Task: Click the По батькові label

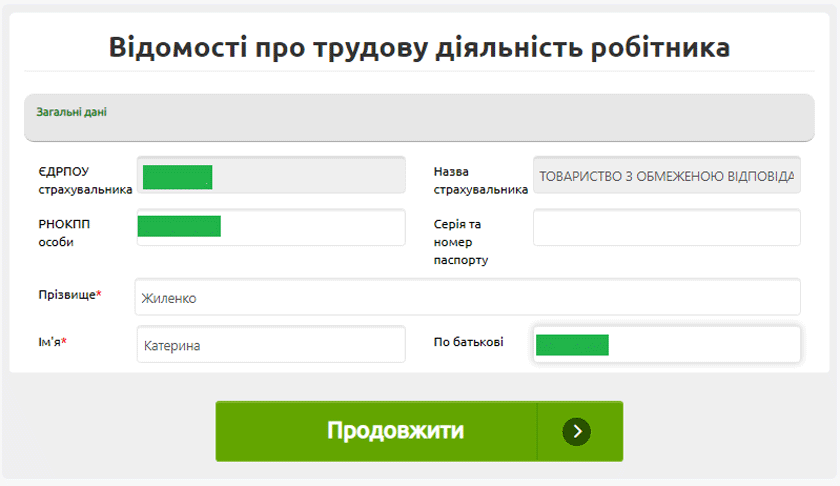Action: pyautogui.click(x=468, y=342)
